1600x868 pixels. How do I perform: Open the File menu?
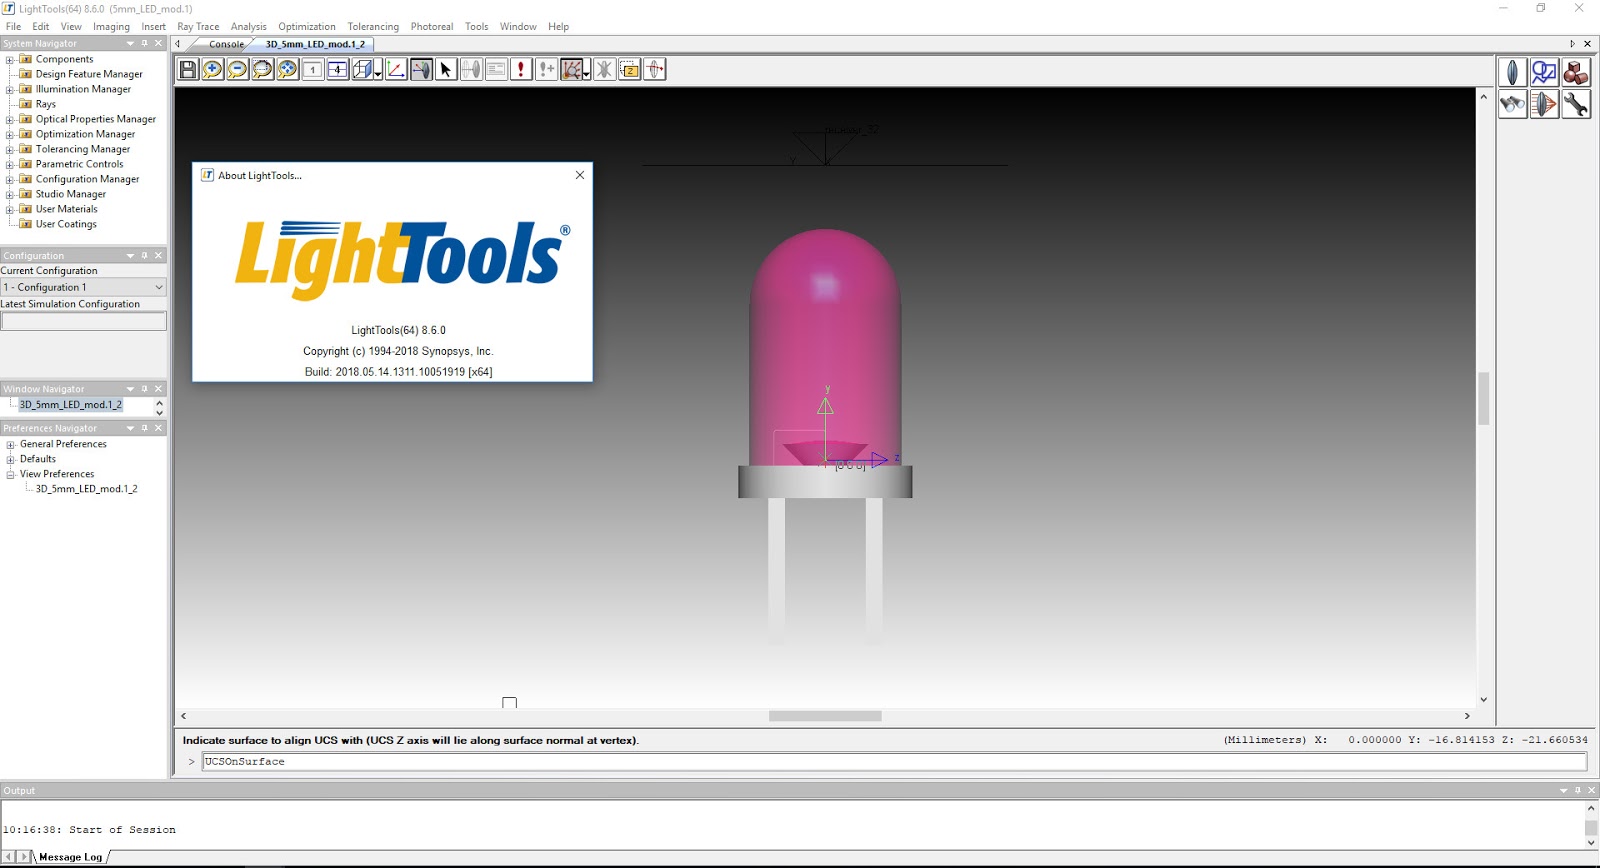14,27
